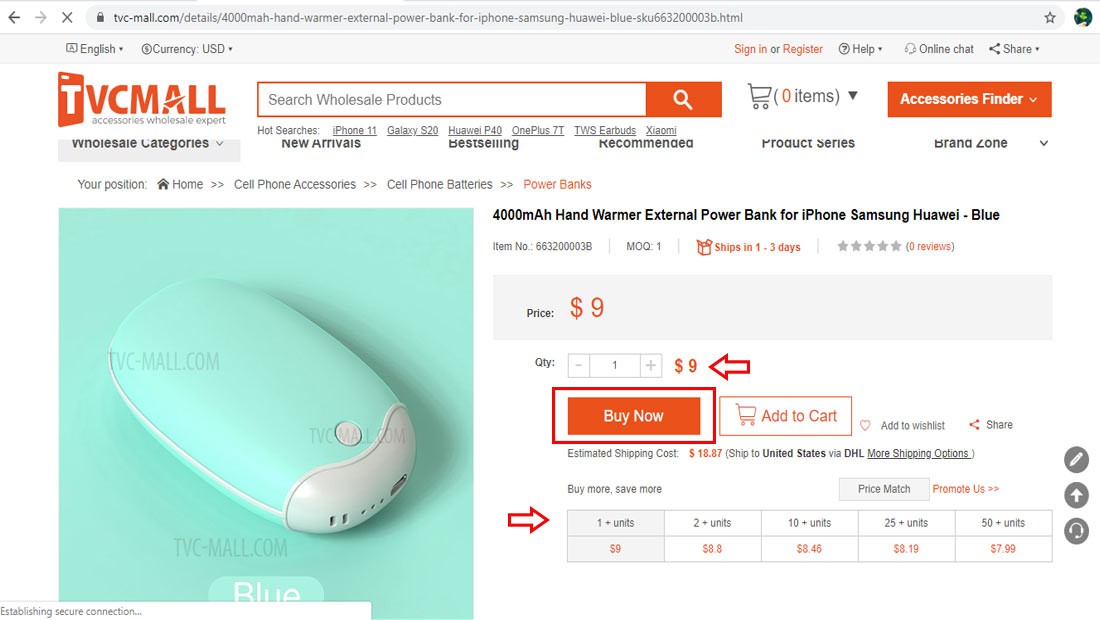Select the 10 + units price tier

point(808,523)
